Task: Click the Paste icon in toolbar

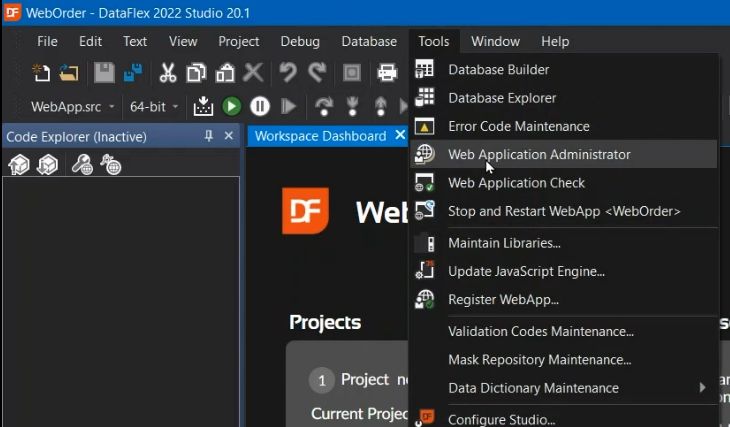Action: (224, 73)
